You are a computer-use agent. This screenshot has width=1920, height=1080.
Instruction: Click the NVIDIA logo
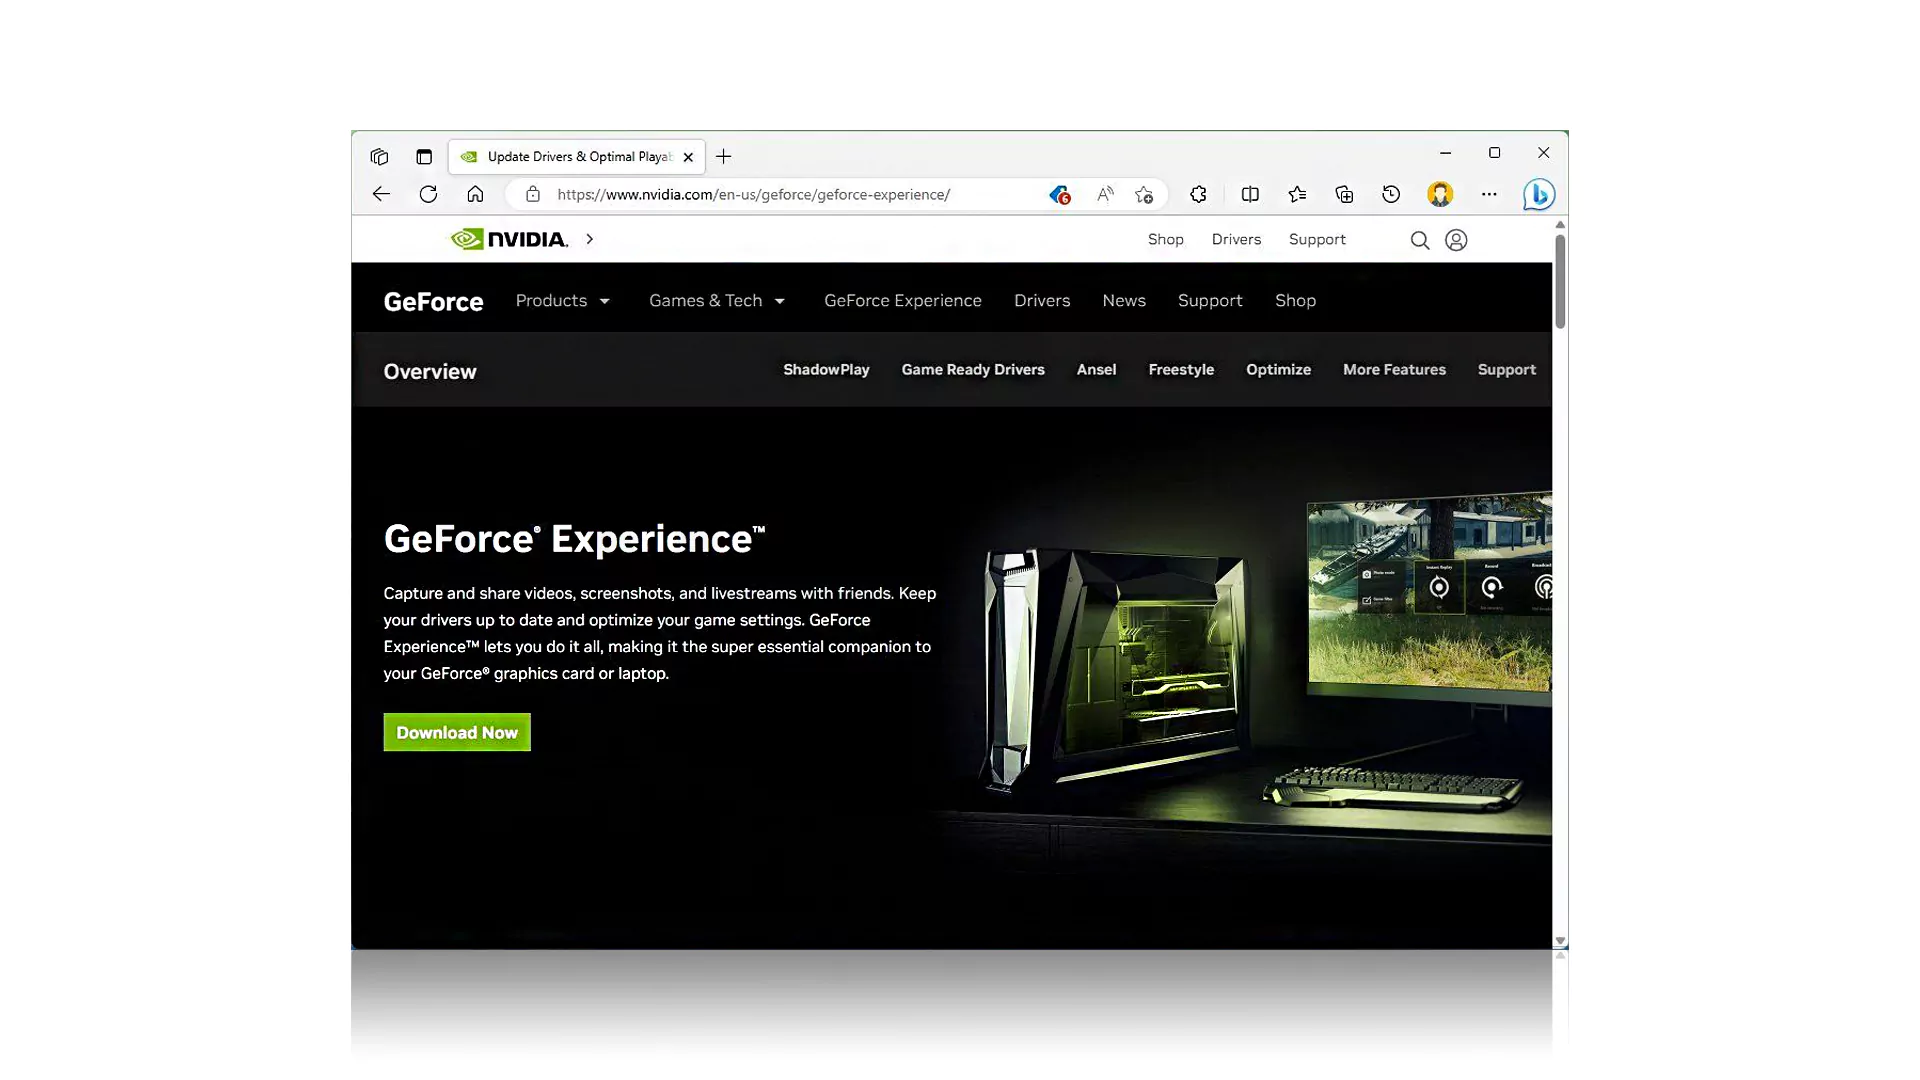pos(509,239)
